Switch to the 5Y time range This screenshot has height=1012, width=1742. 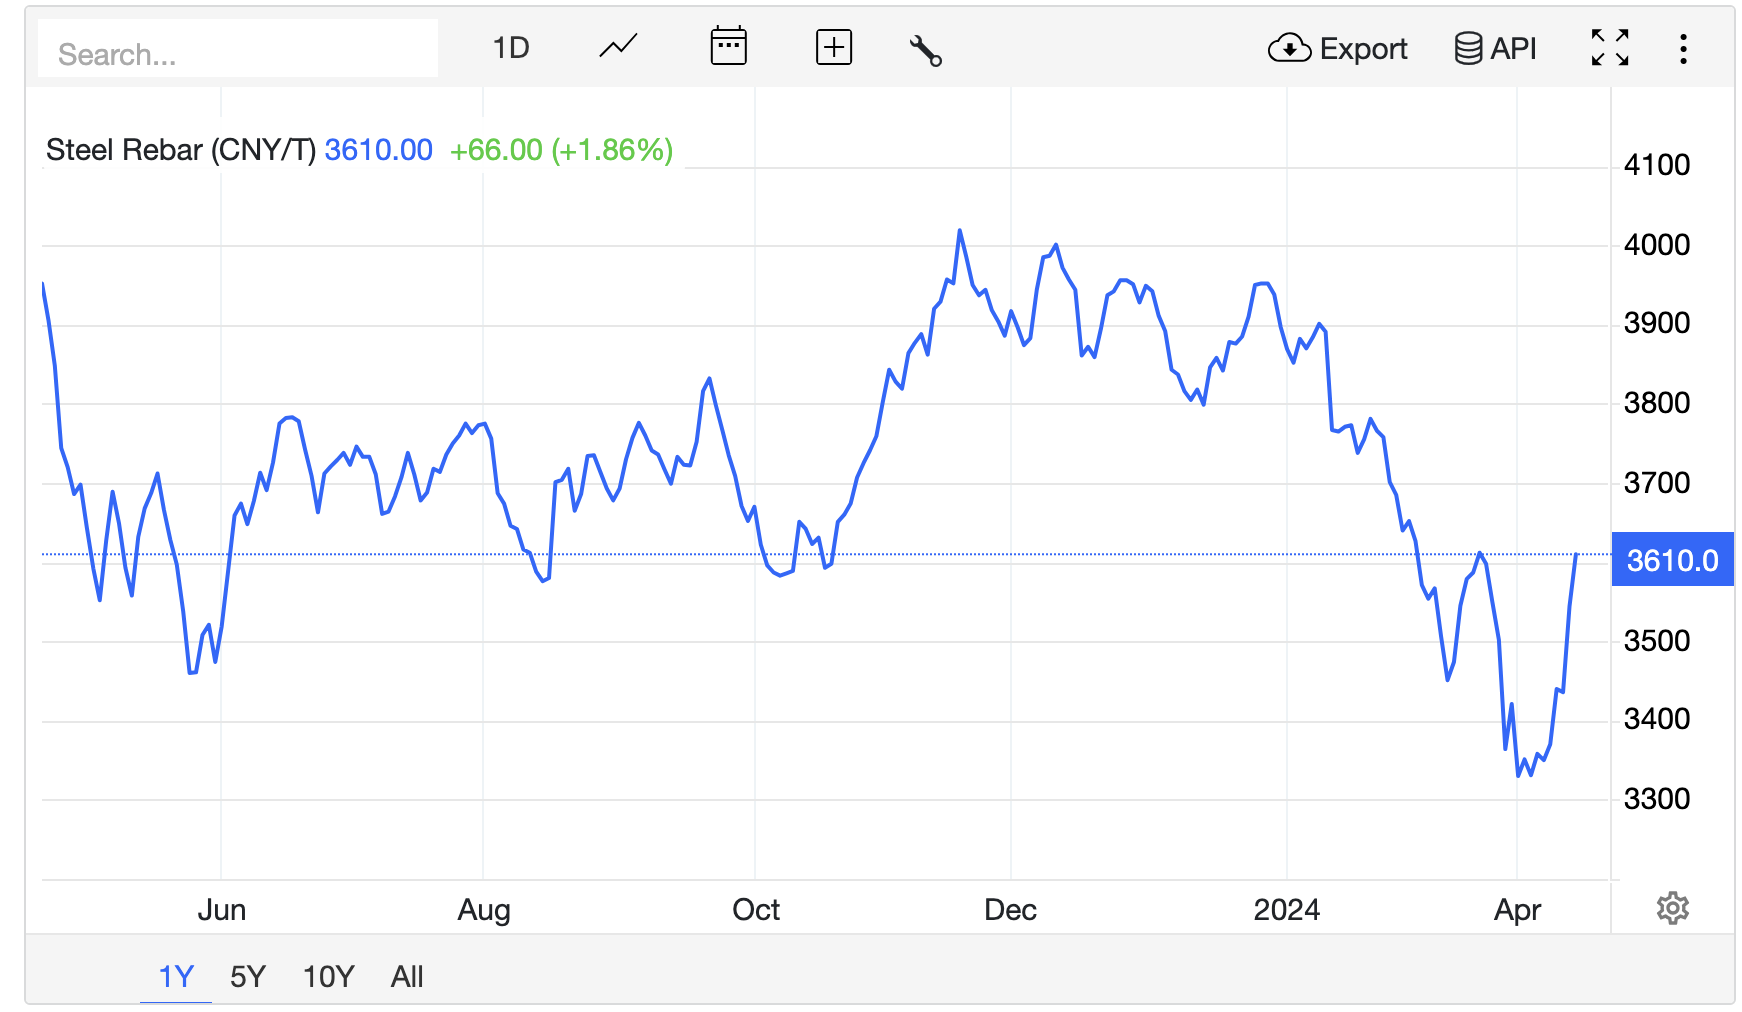pyautogui.click(x=248, y=976)
